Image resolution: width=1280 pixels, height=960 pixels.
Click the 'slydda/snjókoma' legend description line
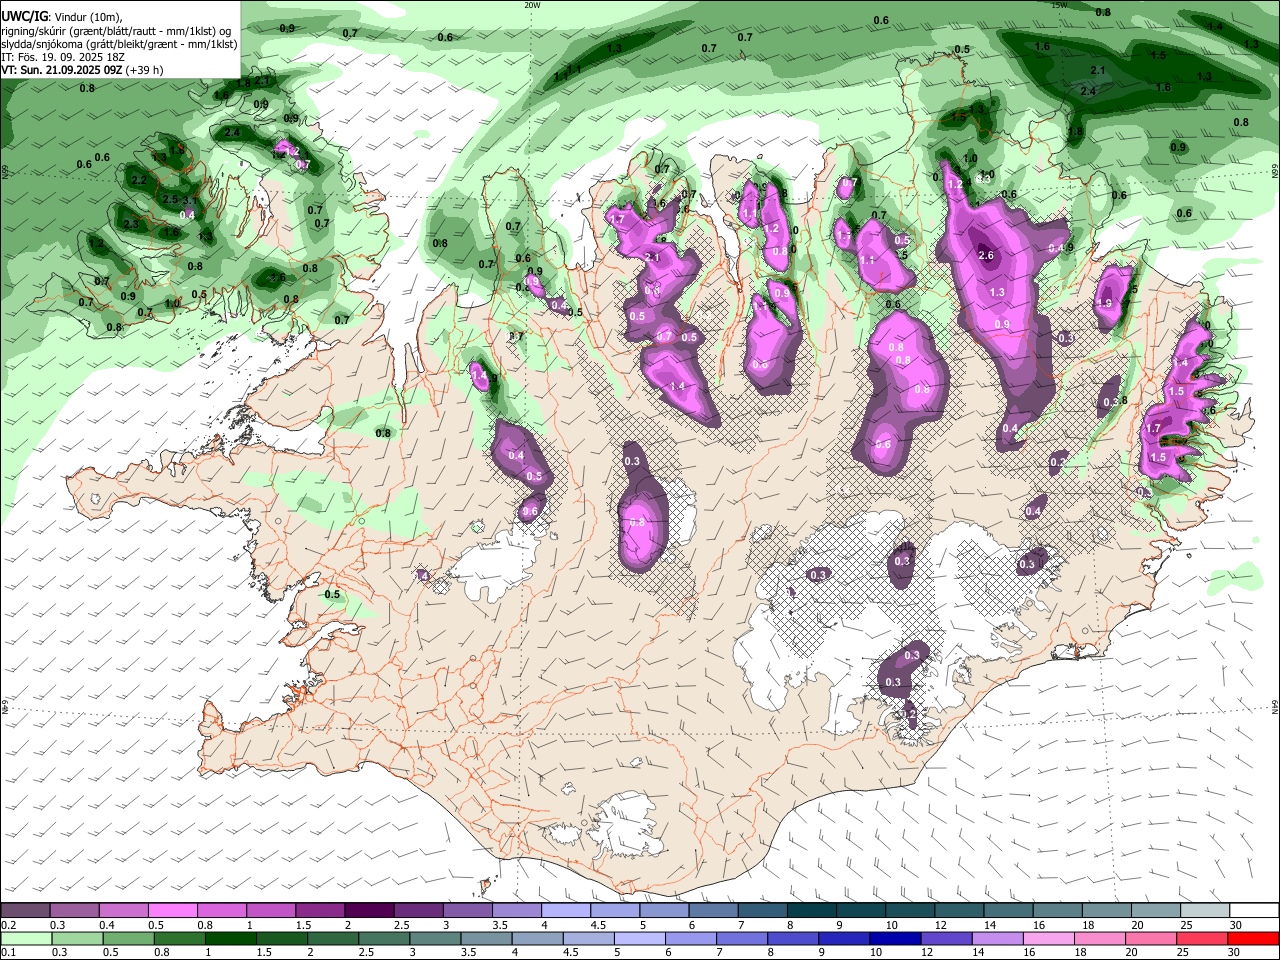click(120, 44)
